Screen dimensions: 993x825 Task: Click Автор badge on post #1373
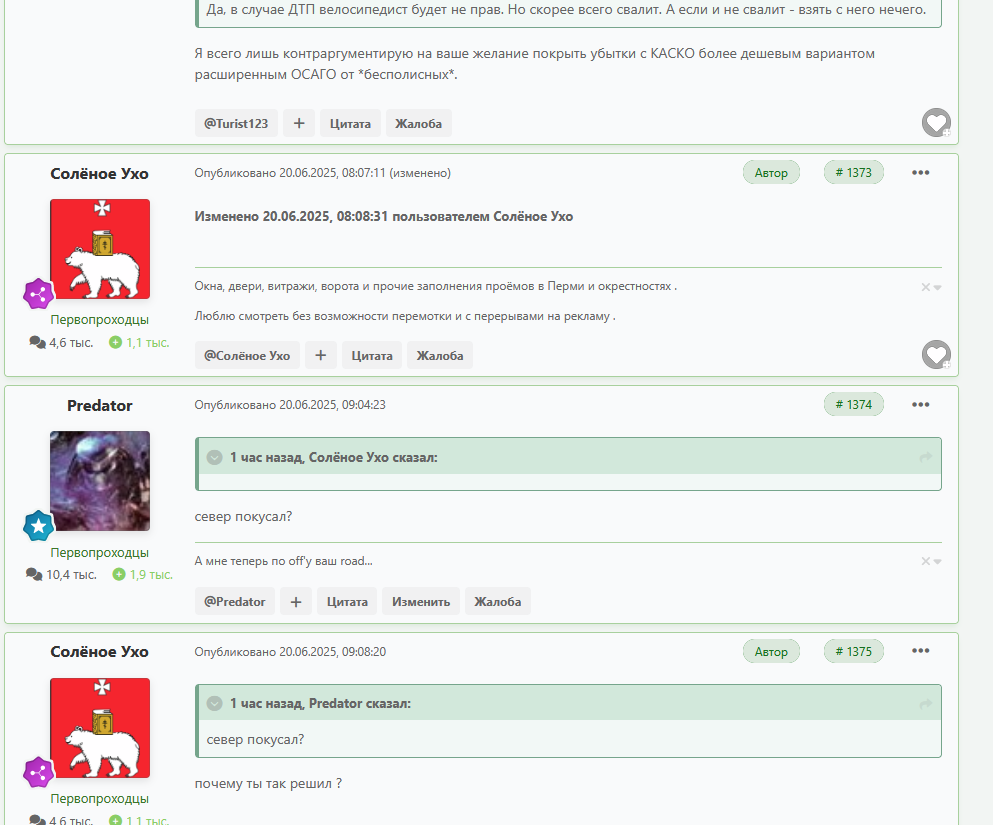point(771,172)
